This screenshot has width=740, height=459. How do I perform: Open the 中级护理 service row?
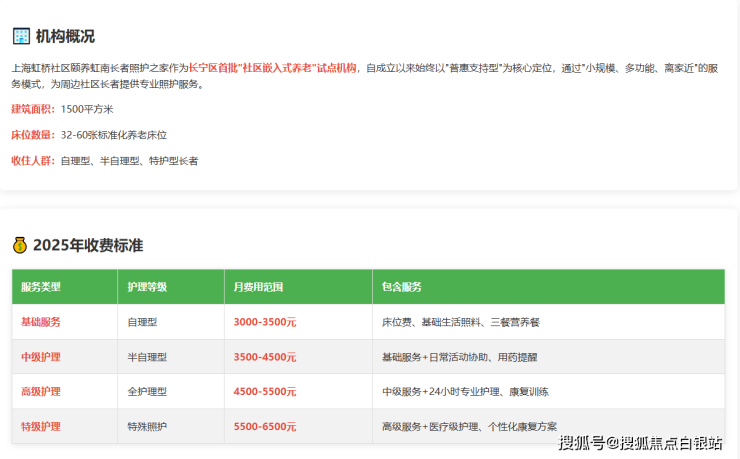click(x=41, y=357)
